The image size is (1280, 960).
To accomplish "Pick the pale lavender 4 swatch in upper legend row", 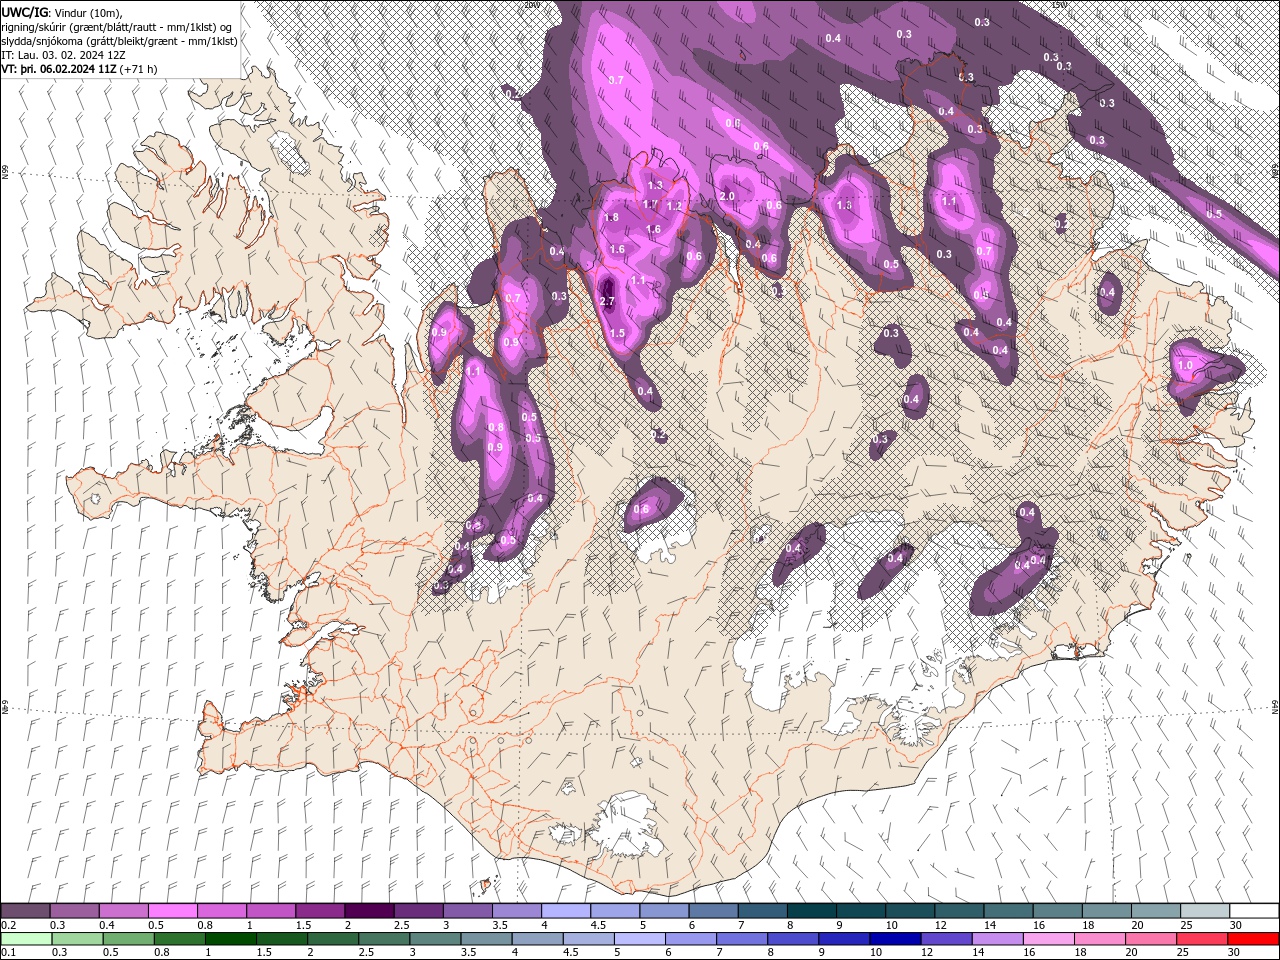I will (565, 910).
